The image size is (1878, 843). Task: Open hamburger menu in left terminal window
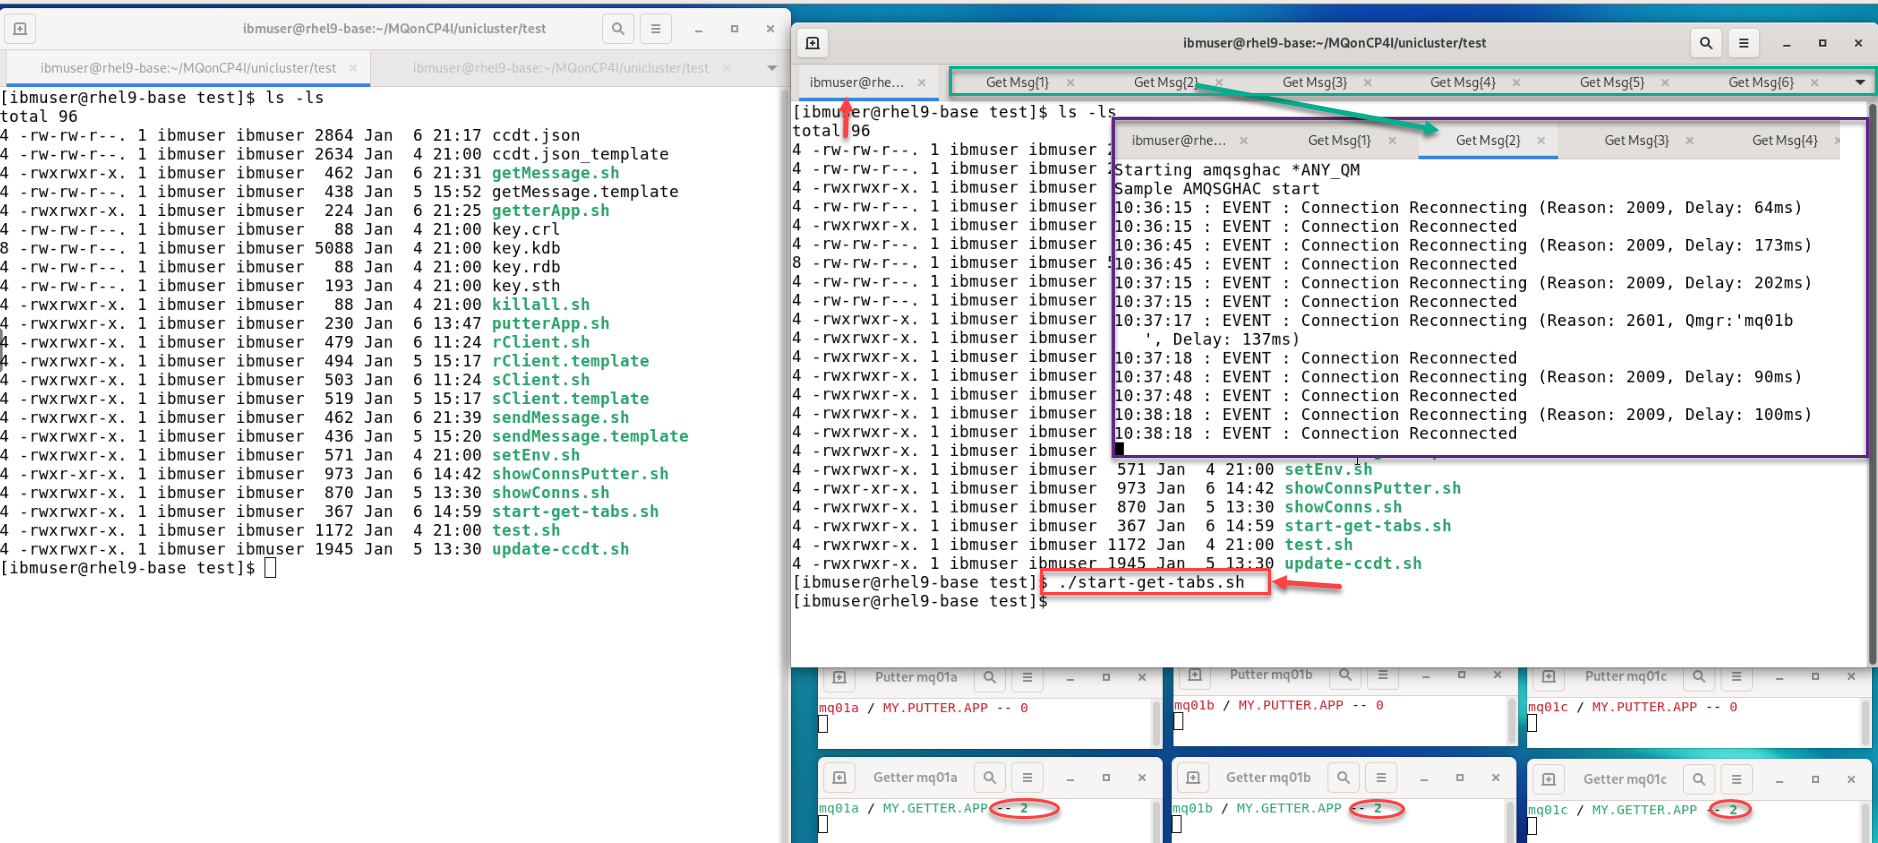coord(655,29)
